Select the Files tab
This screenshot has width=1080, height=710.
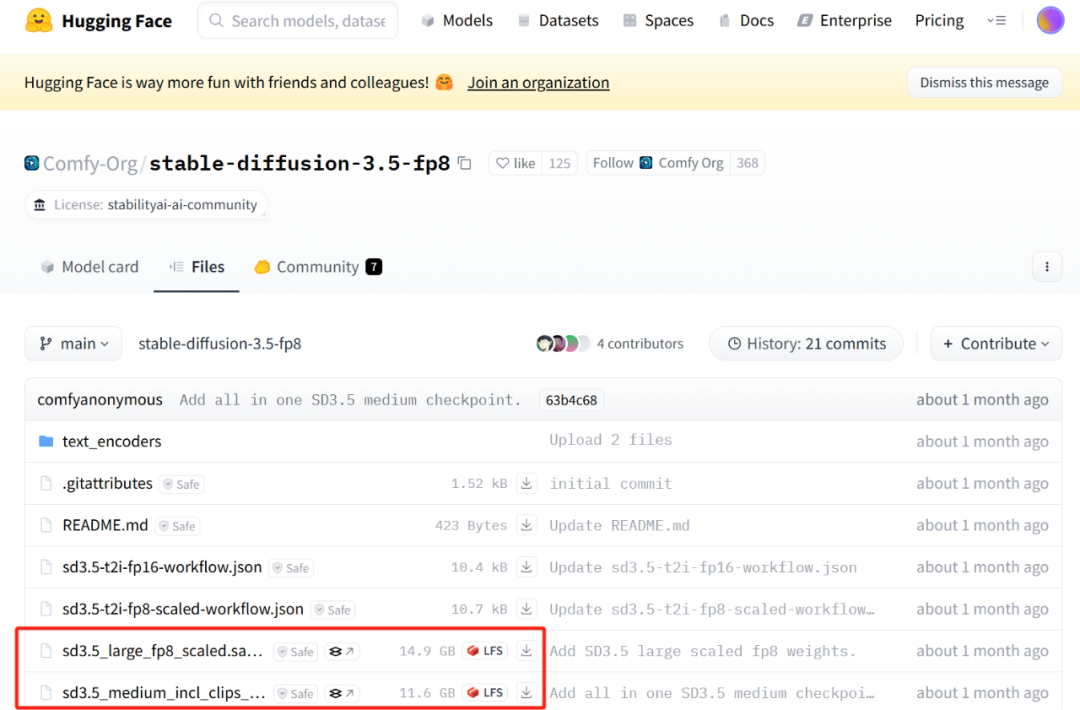pos(197,267)
